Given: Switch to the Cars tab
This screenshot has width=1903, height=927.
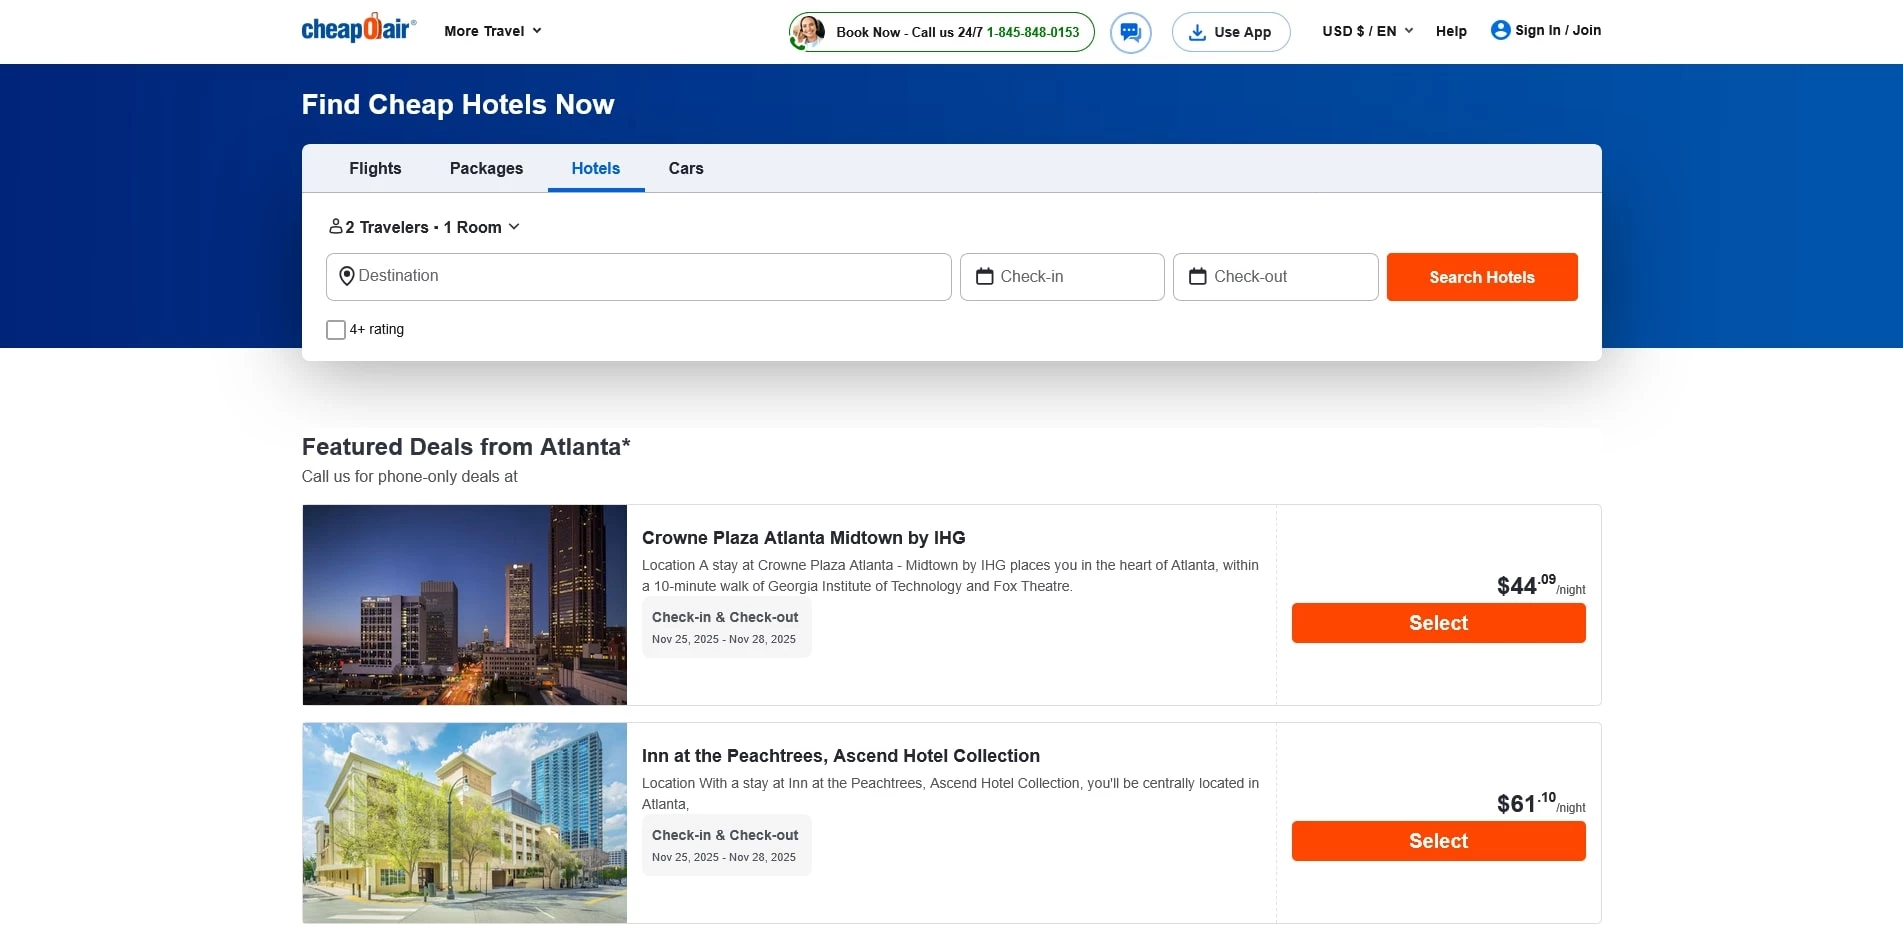Looking at the screenshot, I should coord(685,168).
